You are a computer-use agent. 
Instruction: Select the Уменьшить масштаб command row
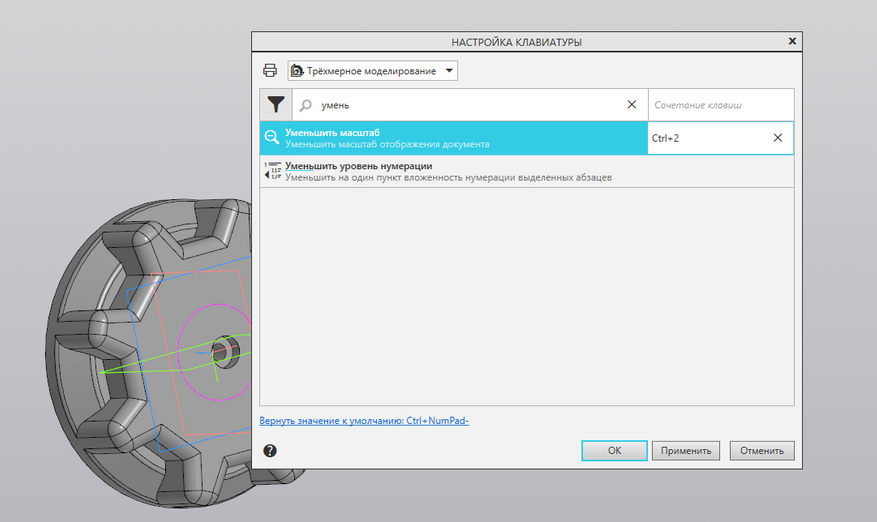point(454,138)
